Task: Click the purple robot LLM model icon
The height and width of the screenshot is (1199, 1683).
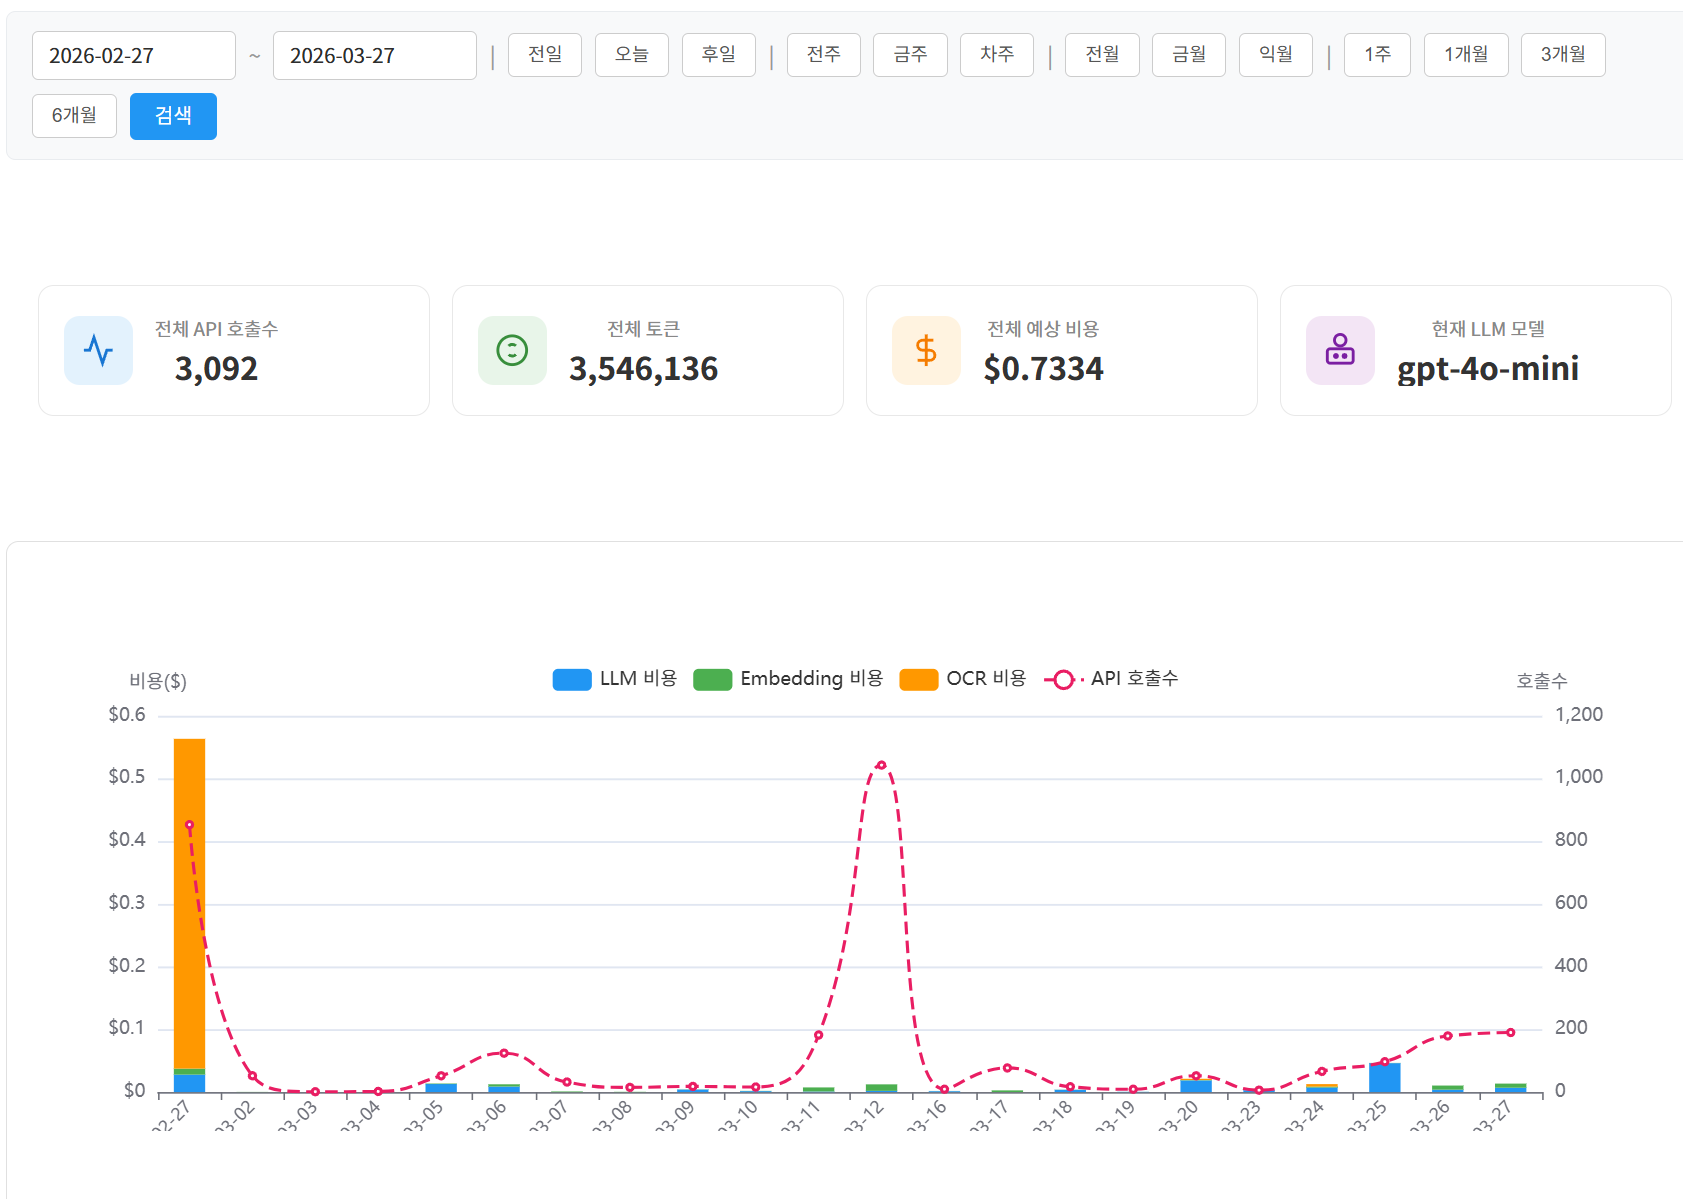Action: [1340, 351]
